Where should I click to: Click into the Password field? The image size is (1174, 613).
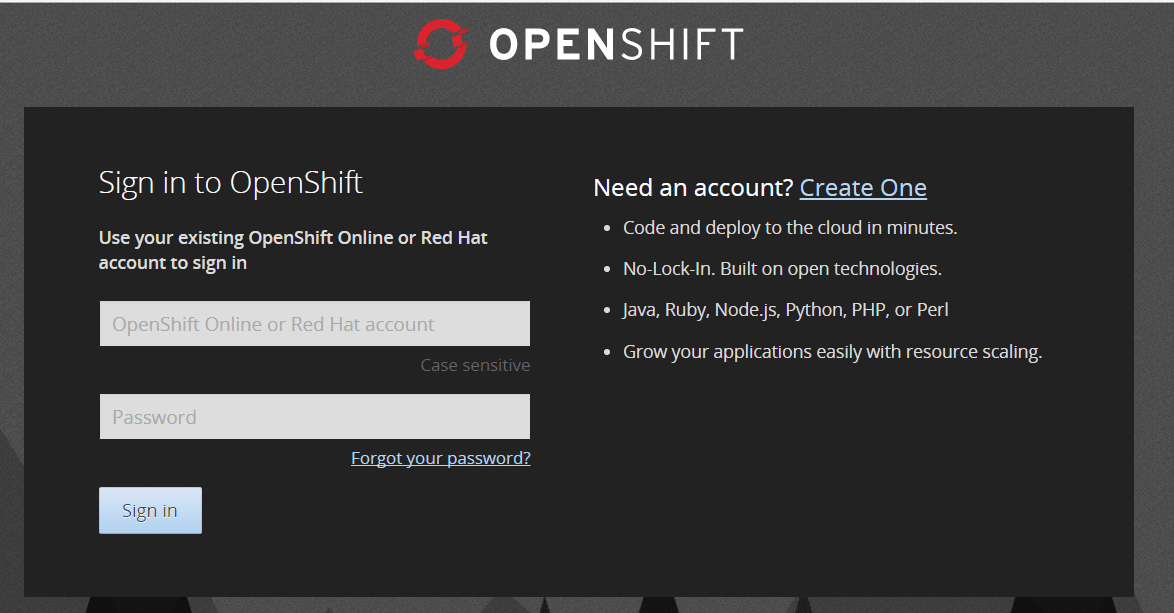(x=315, y=417)
